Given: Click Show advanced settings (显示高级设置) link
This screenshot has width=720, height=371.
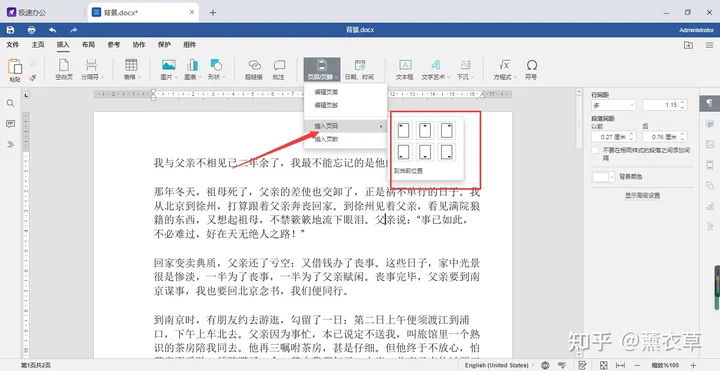Looking at the screenshot, I should point(642,196).
